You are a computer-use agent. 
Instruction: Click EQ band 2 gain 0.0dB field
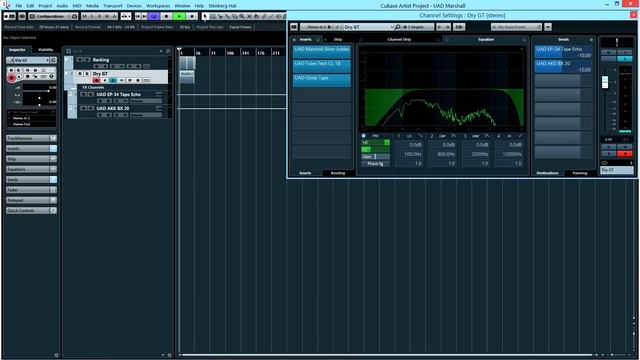click(x=443, y=144)
